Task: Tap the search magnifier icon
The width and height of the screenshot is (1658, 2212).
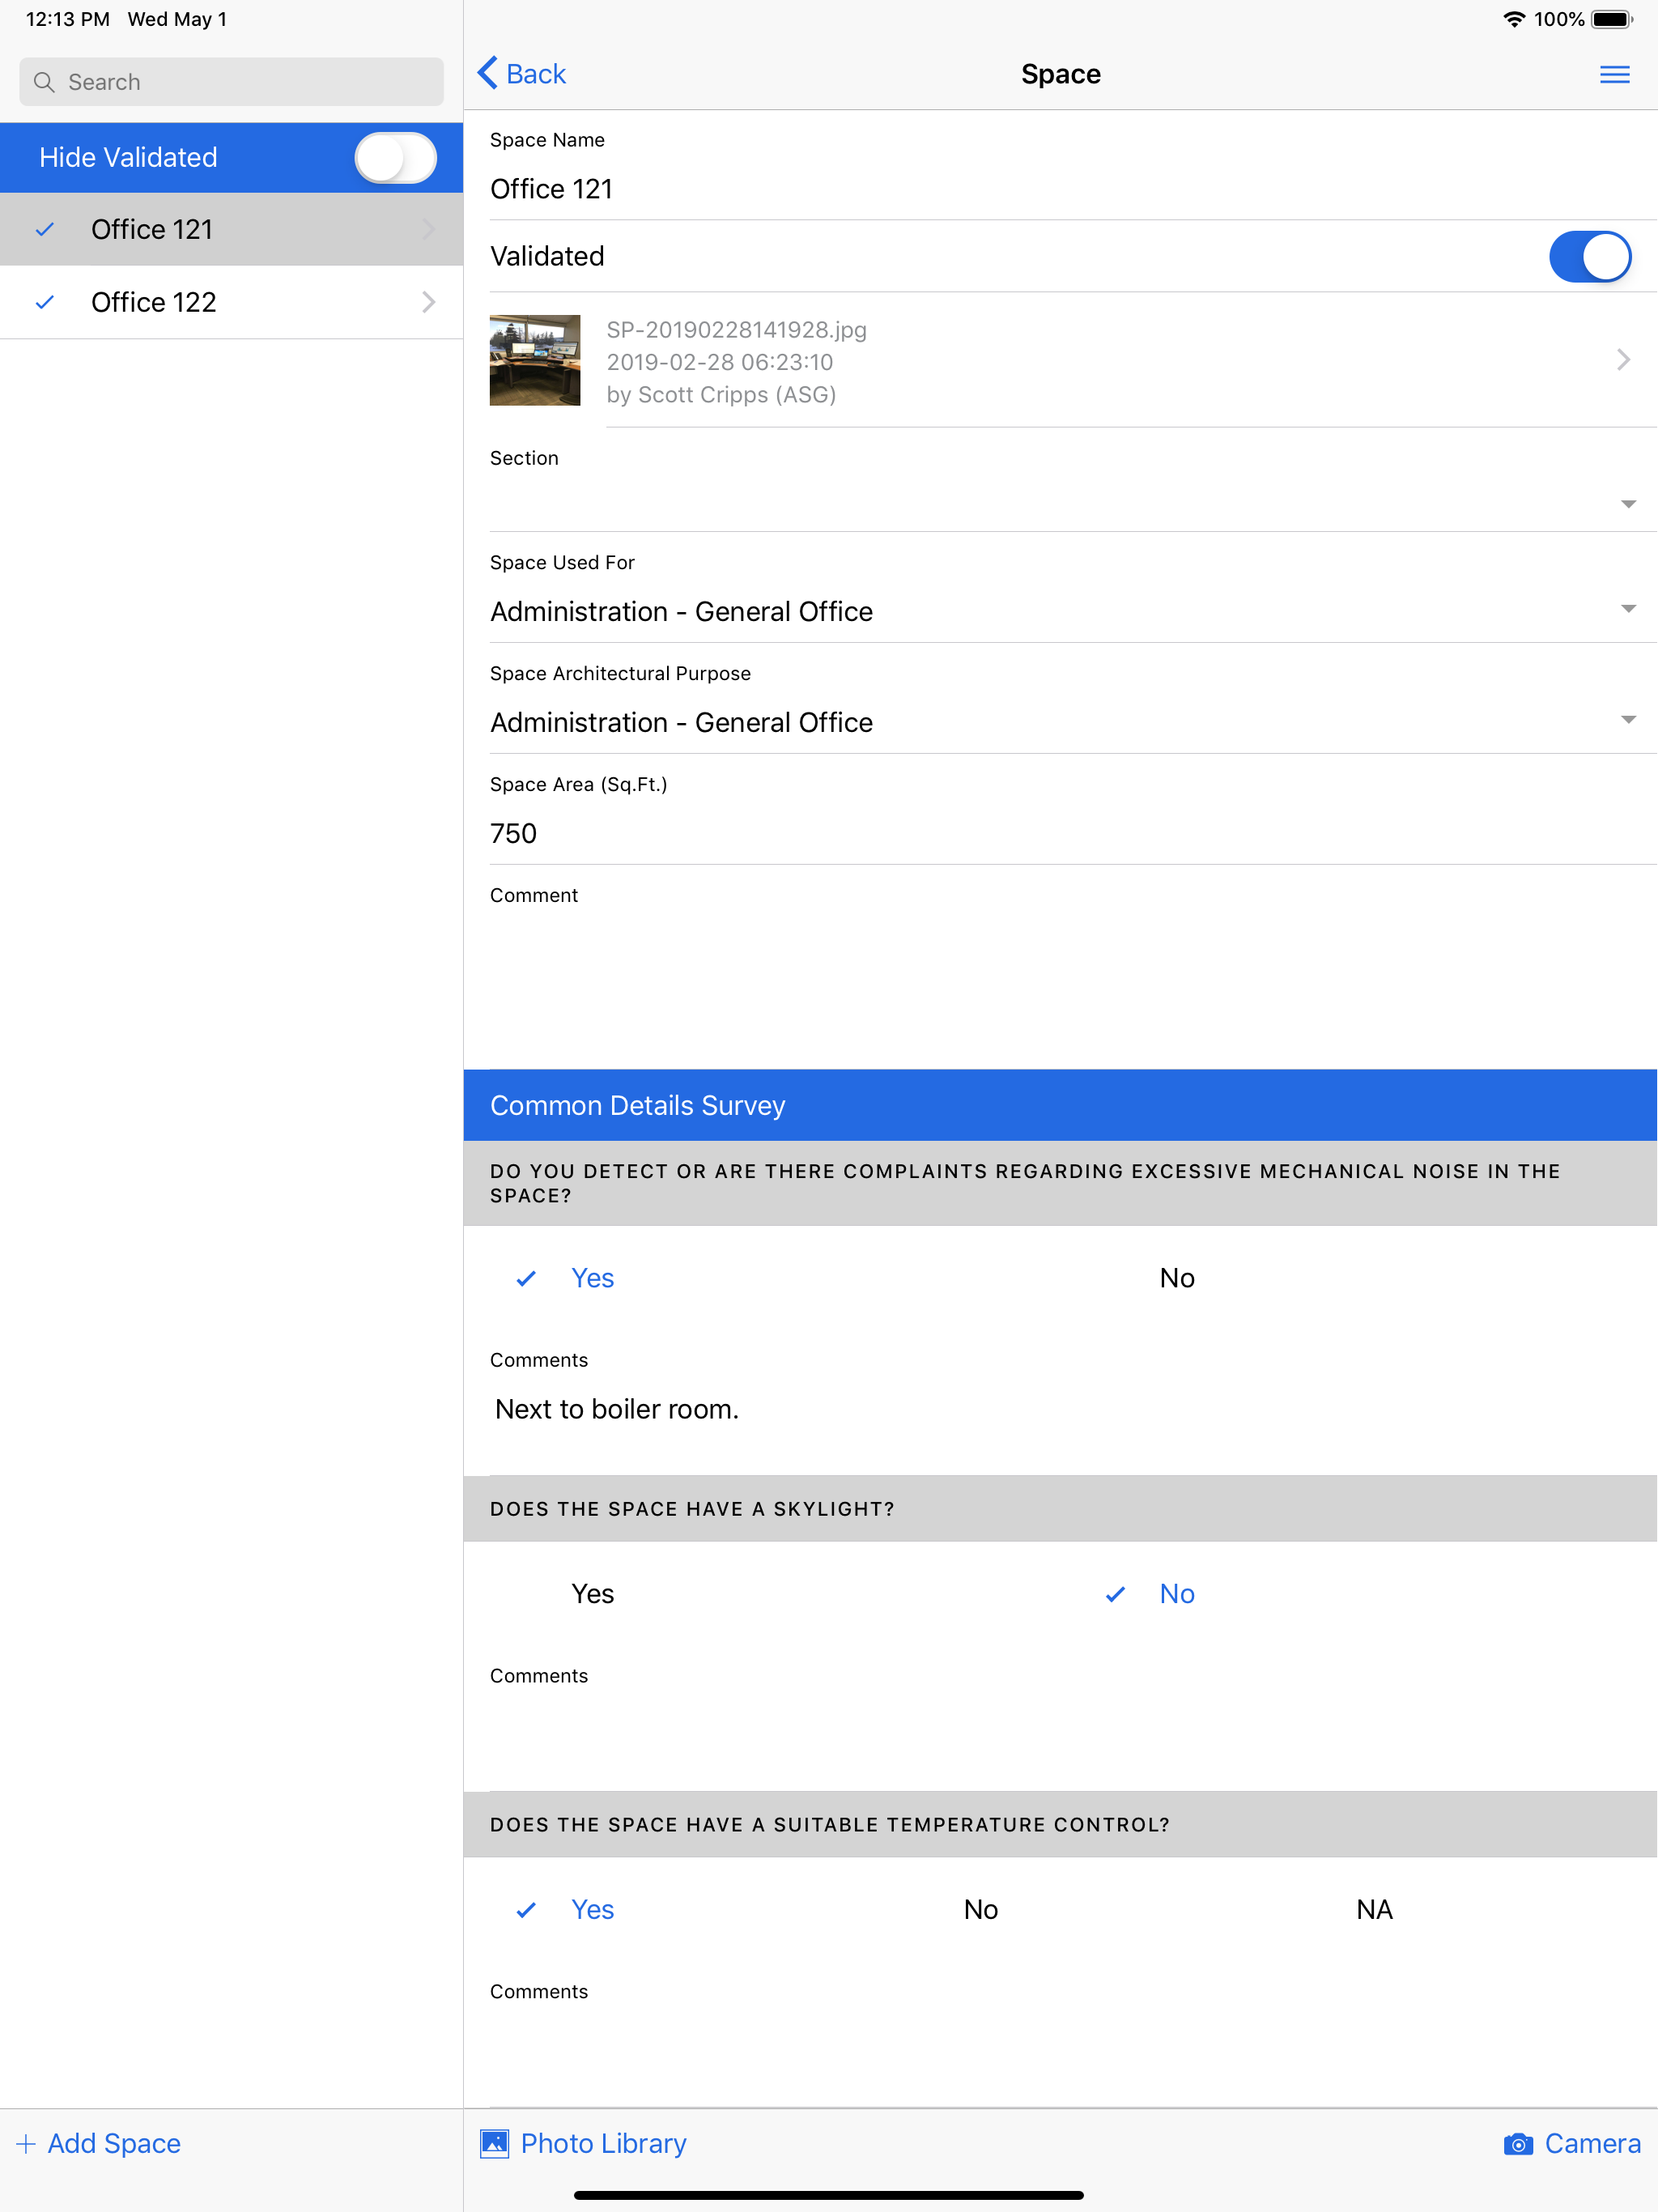Action: point(44,82)
